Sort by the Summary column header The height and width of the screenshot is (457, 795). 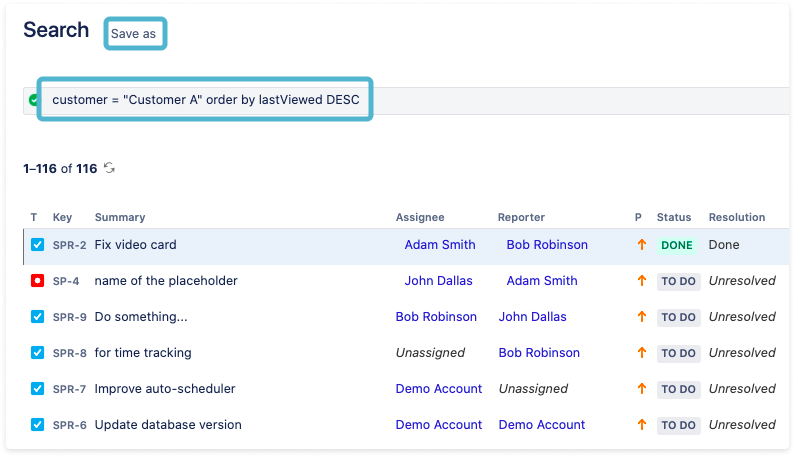point(119,217)
